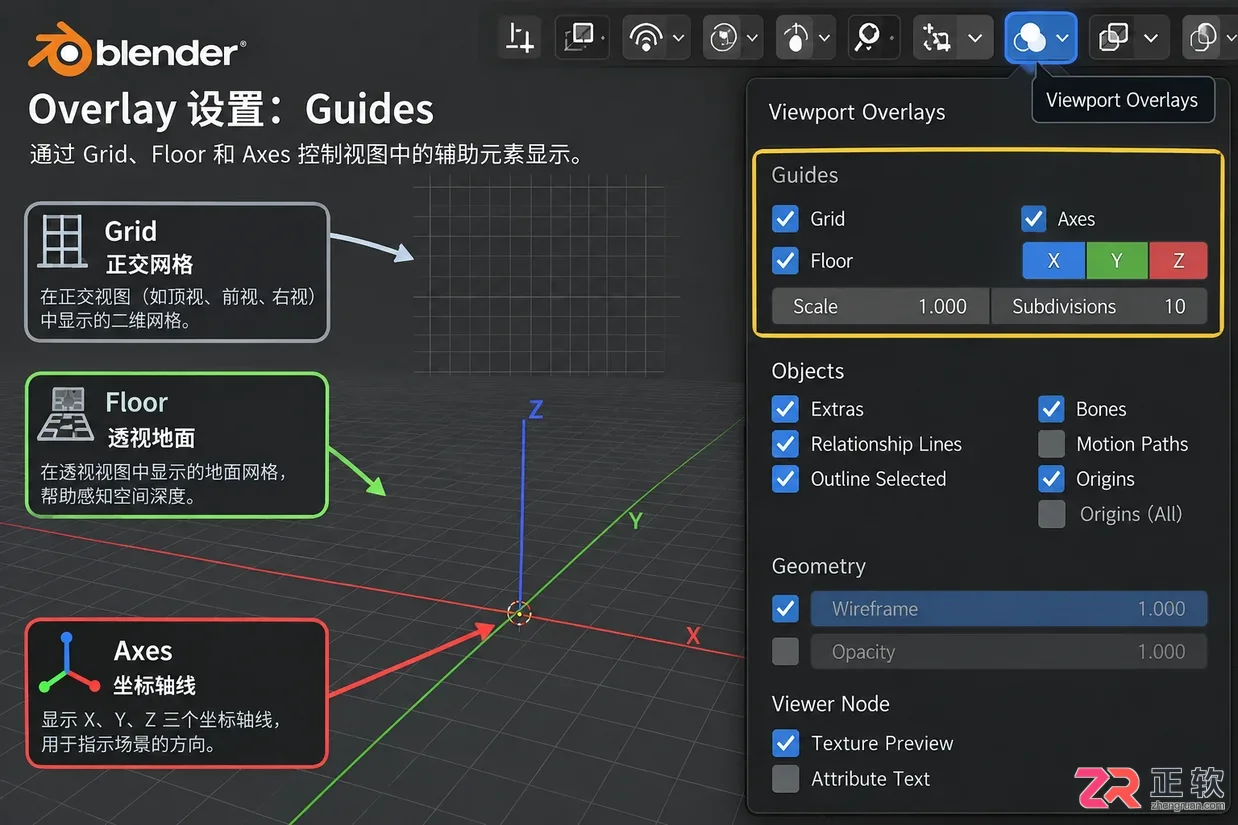Image resolution: width=1238 pixels, height=825 pixels.
Task: Click the wifi-like signal arcs icon
Action: click(x=646, y=38)
